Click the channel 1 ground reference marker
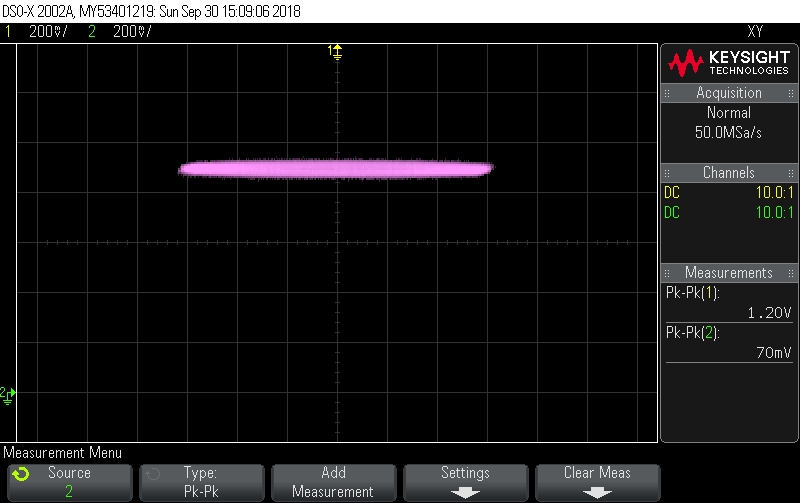 (x=335, y=52)
